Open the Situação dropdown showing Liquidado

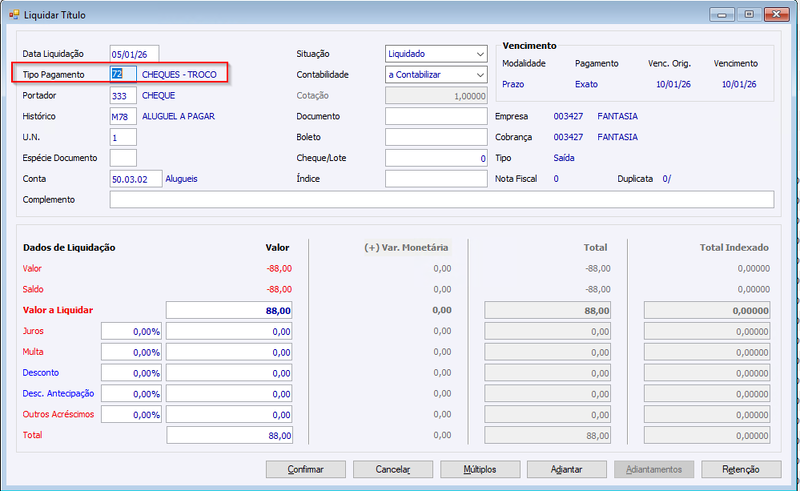coord(436,54)
